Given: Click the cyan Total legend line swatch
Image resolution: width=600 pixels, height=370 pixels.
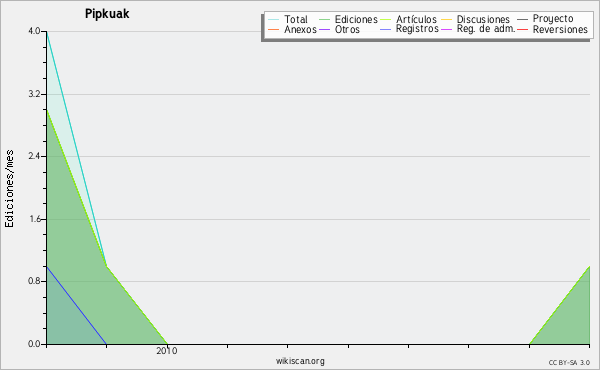Looking at the screenshot, I should point(274,19).
